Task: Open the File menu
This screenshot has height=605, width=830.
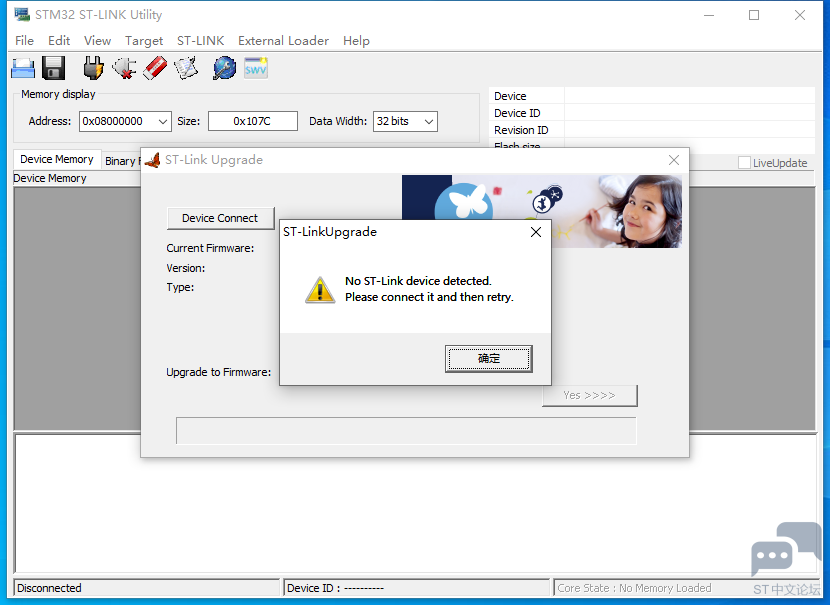Action: [24, 41]
